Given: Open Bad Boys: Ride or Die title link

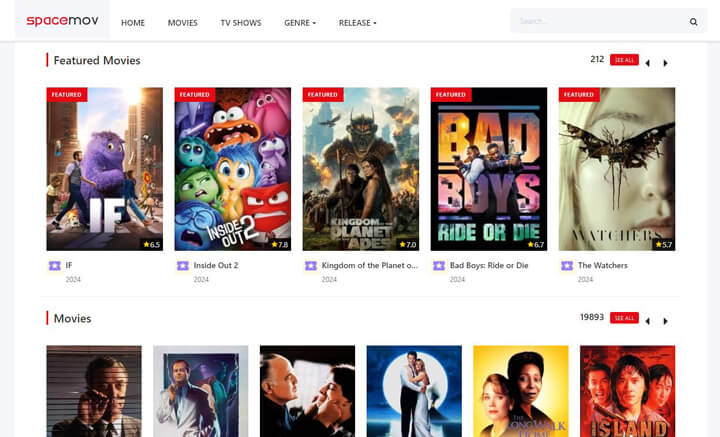Looking at the screenshot, I should (489, 265).
